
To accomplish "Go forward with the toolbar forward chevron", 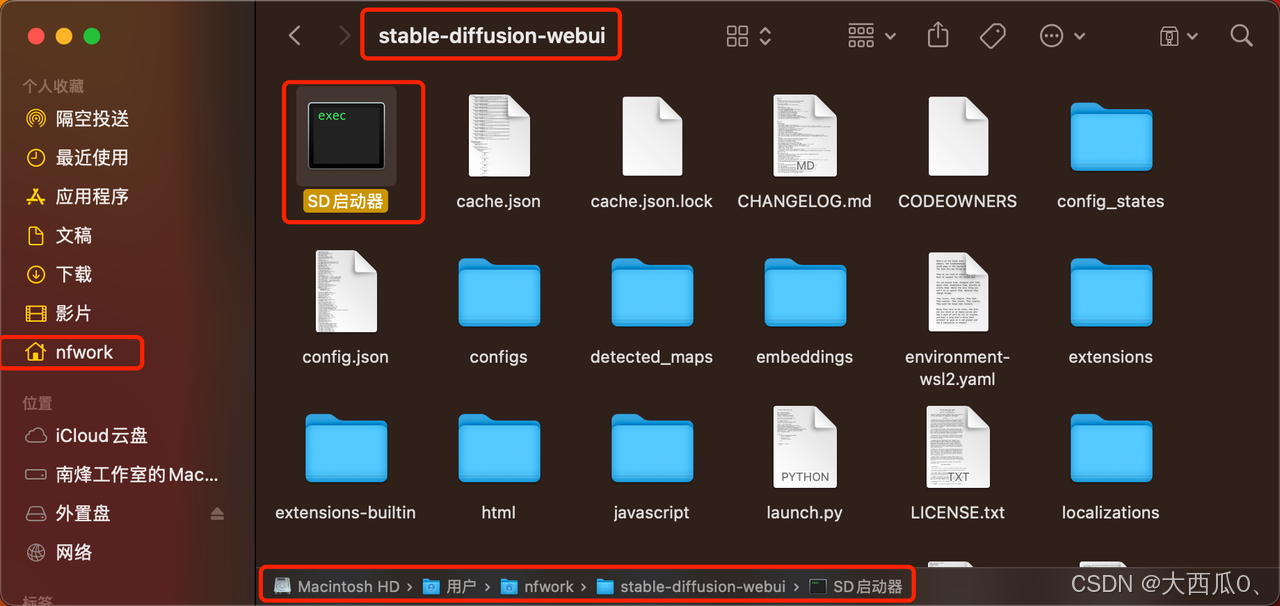I will coord(344,36).
